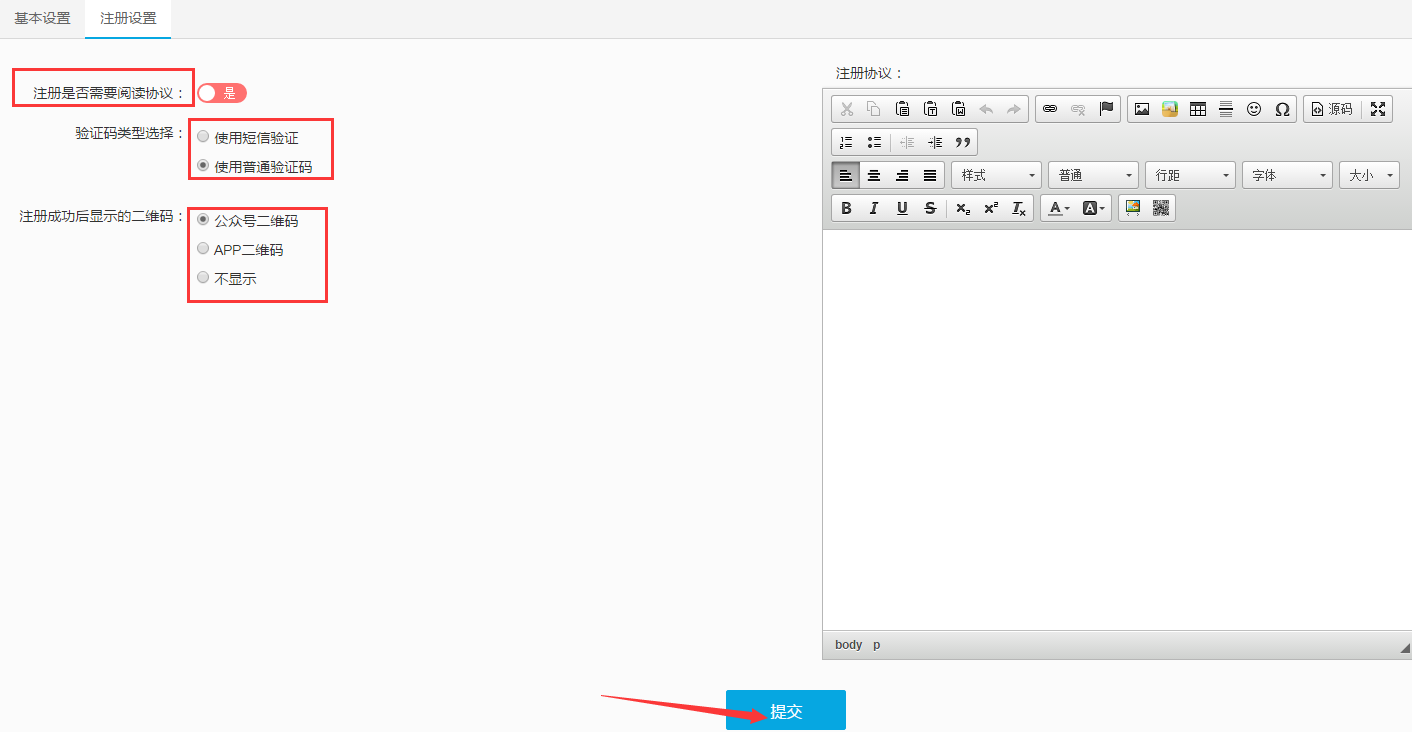Screen dimensions: 1412x732
Task: Select 公众号二维码 radio option
Action: [x=203, y=219]
